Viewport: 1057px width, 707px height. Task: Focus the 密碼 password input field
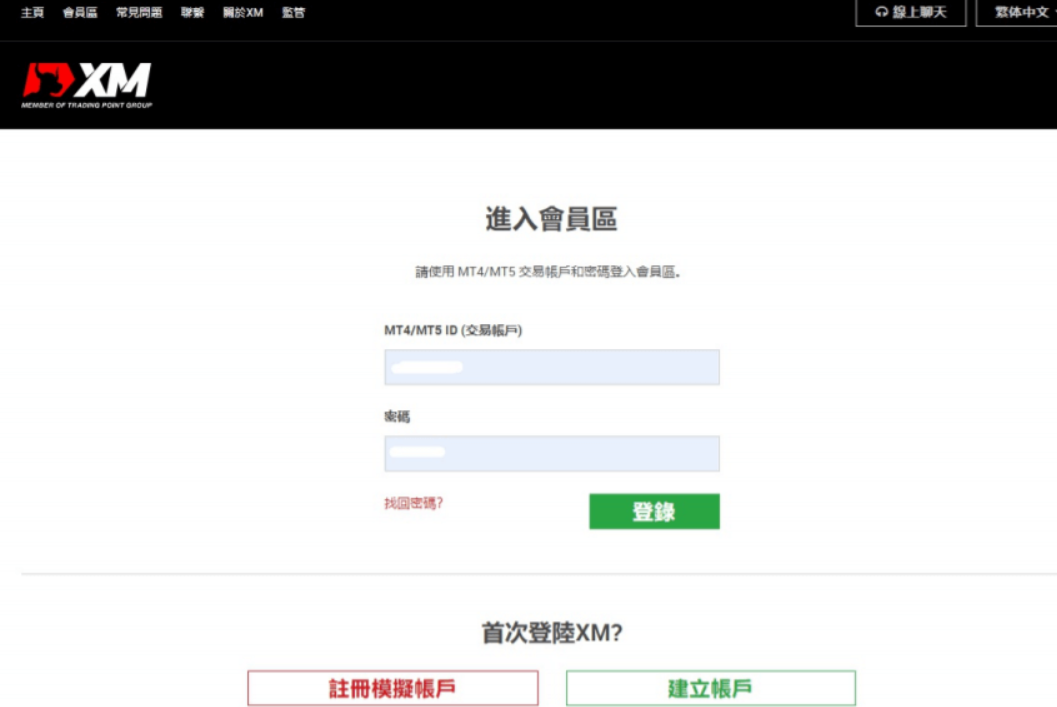click(x=551, y=454)
